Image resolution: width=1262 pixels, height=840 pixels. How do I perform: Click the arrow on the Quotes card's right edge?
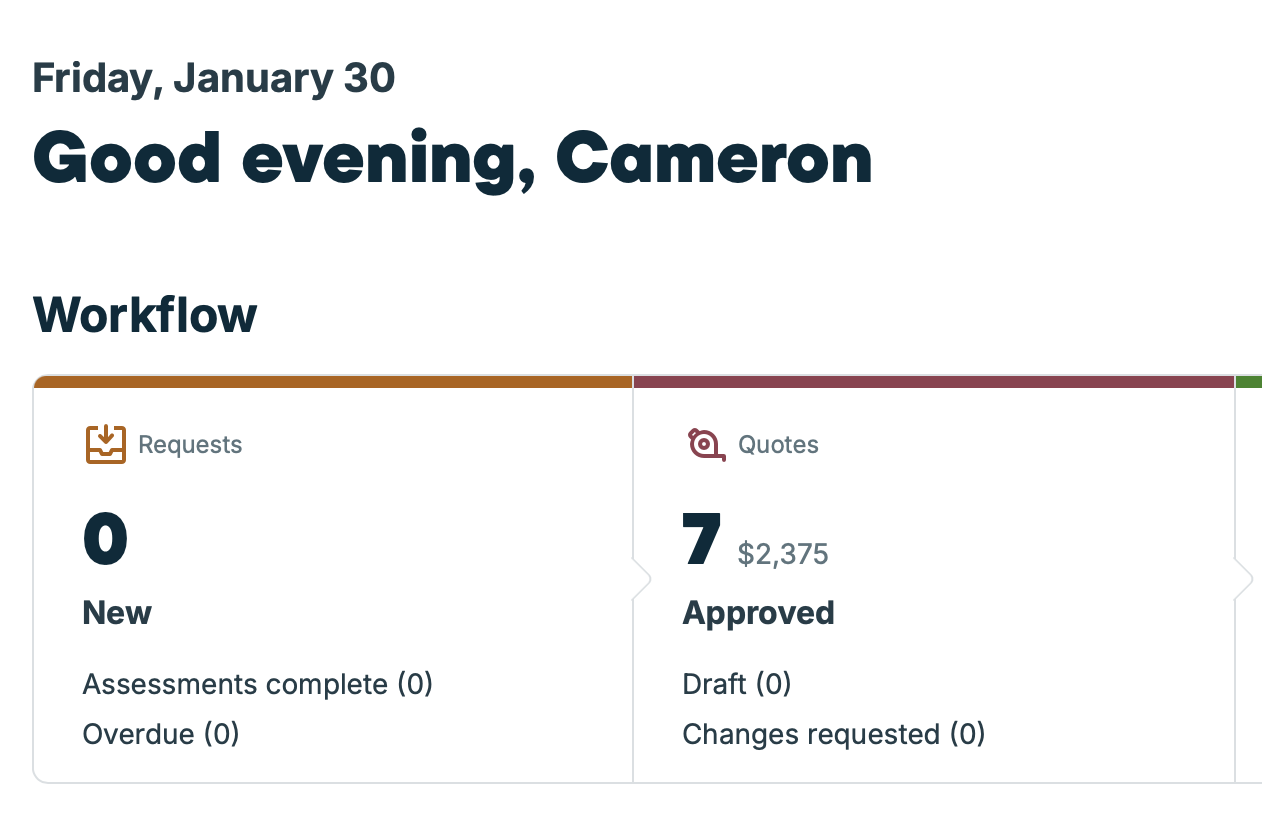click(1244, 579)
